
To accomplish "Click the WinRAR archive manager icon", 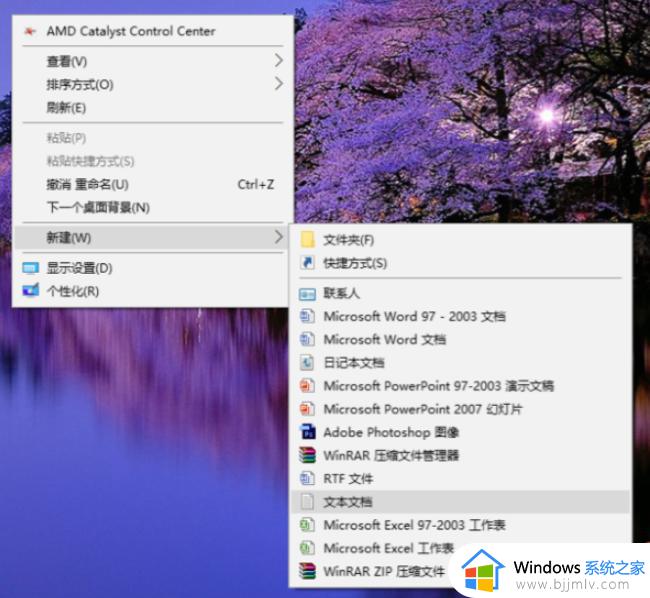I will (307, 455).
